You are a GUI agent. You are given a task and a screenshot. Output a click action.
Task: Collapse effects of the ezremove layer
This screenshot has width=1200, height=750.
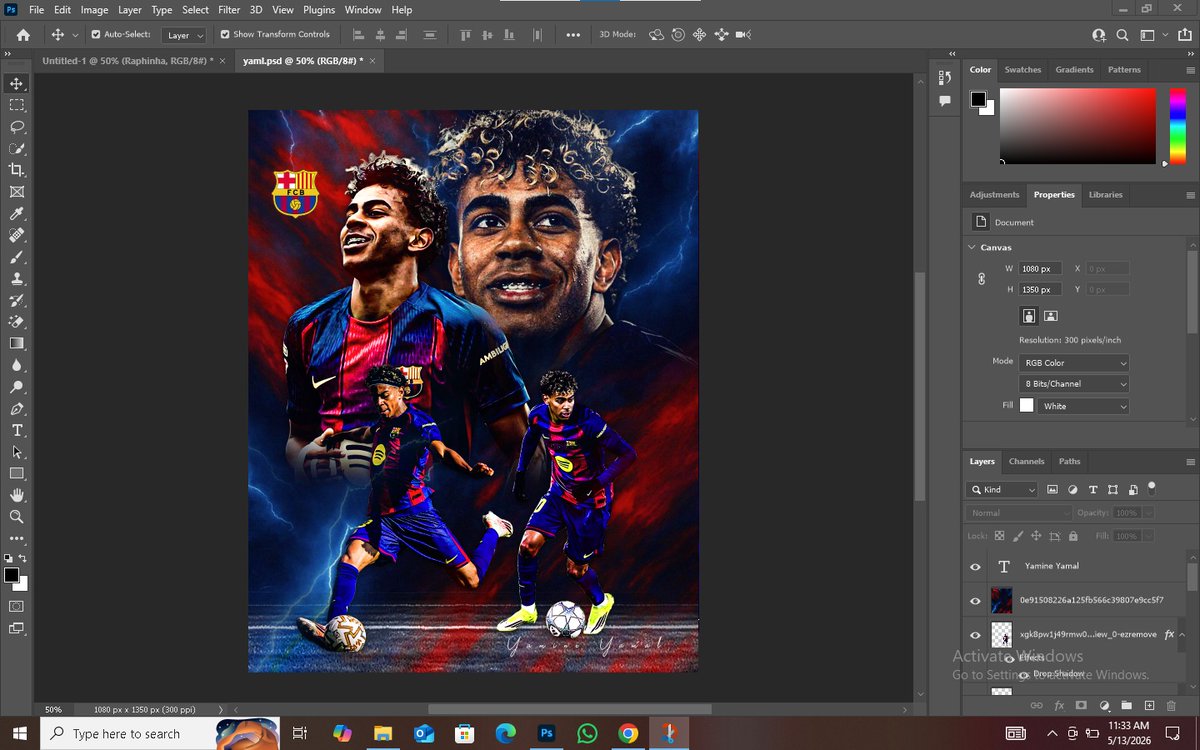pos(1182,635)
